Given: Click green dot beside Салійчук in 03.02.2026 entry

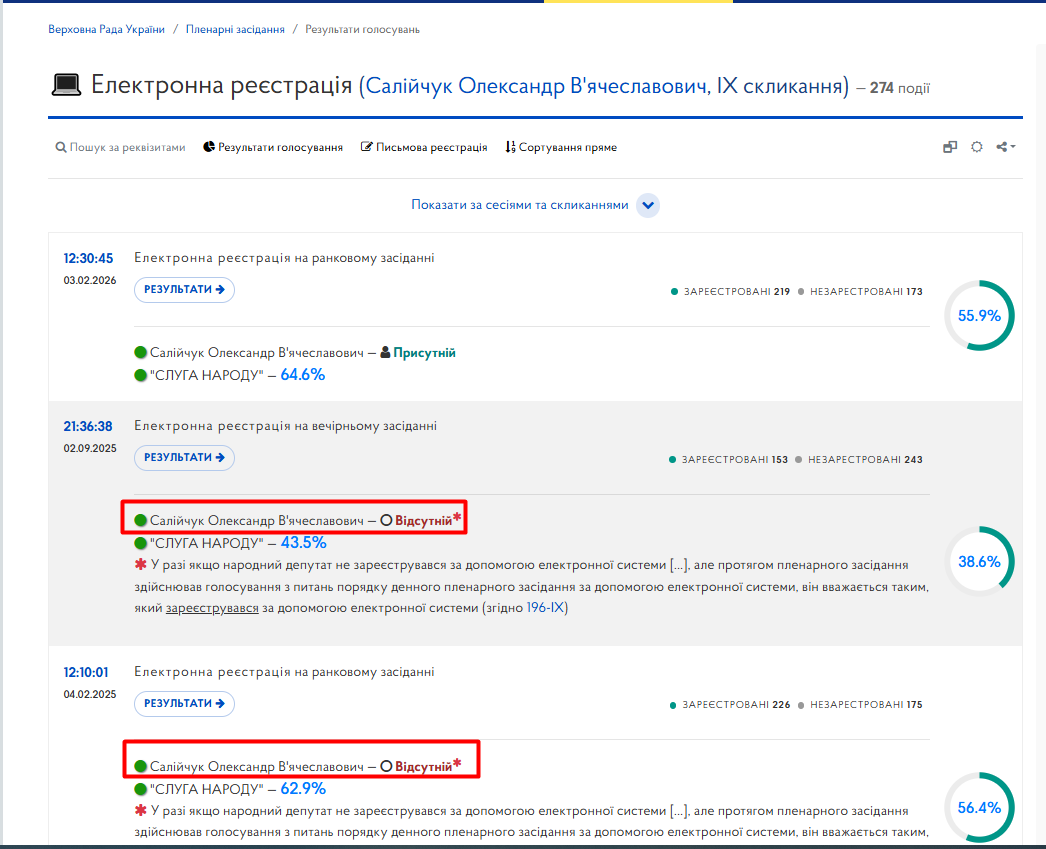Looking at the screenshot, I should click(x=140, y=352).
